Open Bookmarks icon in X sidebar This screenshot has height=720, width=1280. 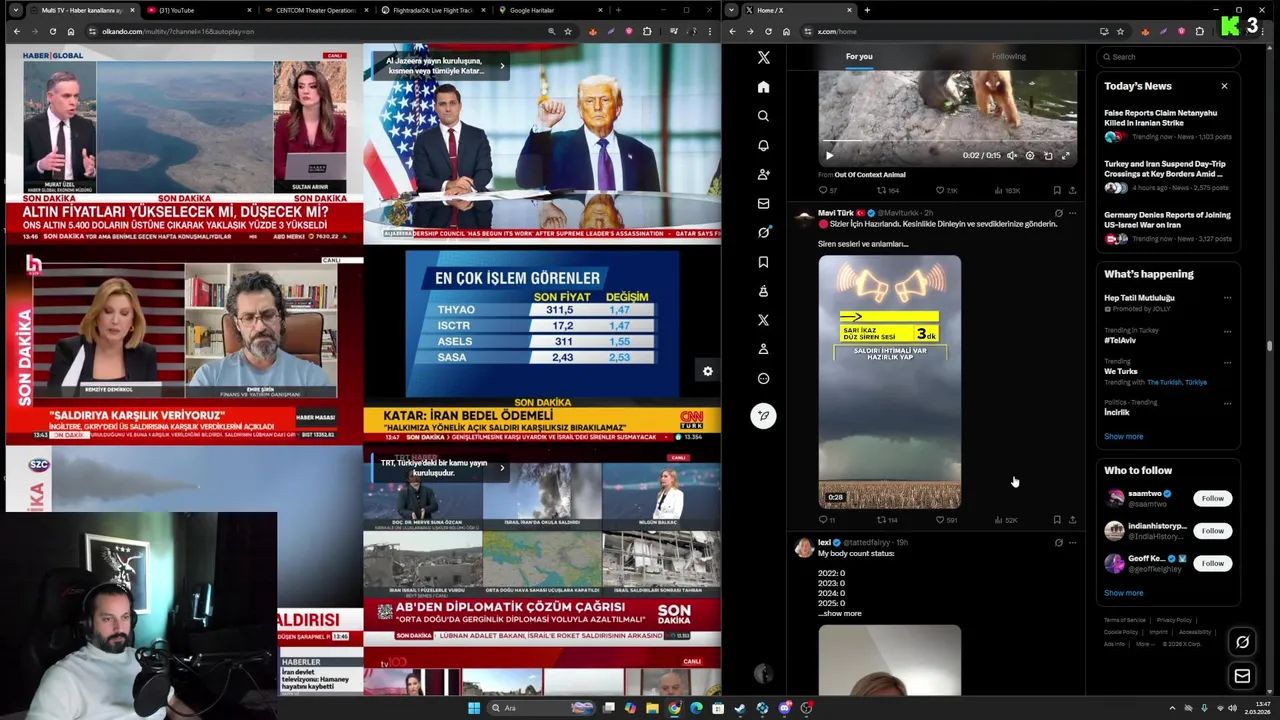pos(763,262)
